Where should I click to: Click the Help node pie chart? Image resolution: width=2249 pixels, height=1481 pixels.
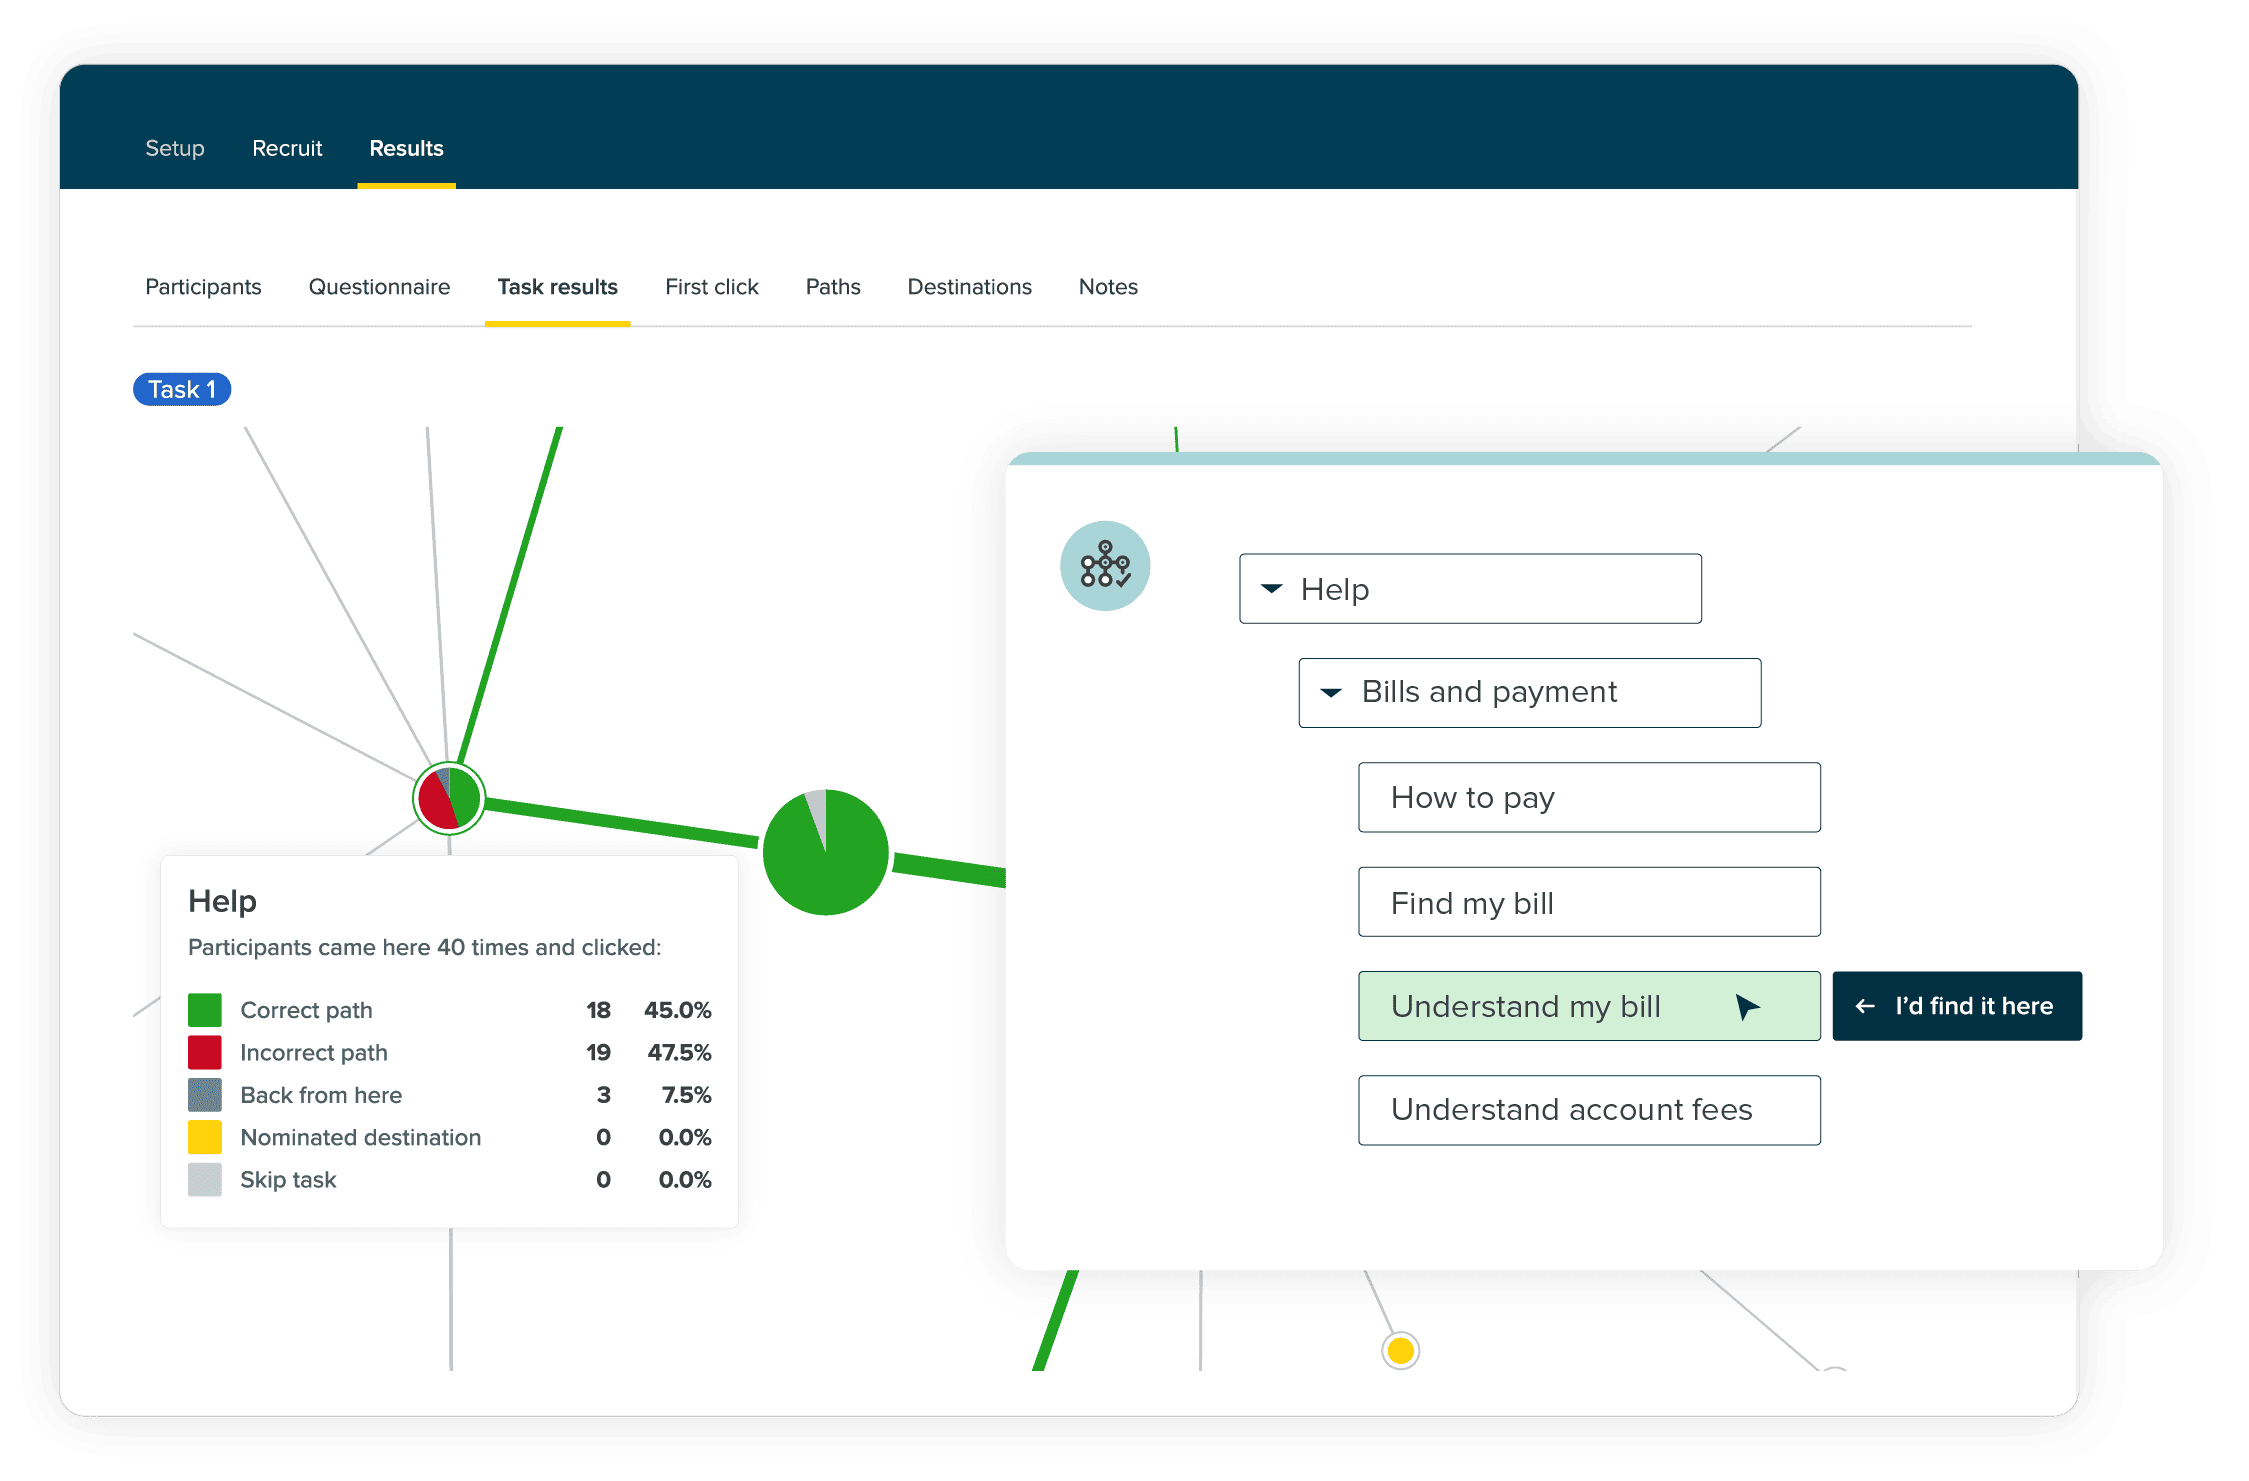point(449,798)
